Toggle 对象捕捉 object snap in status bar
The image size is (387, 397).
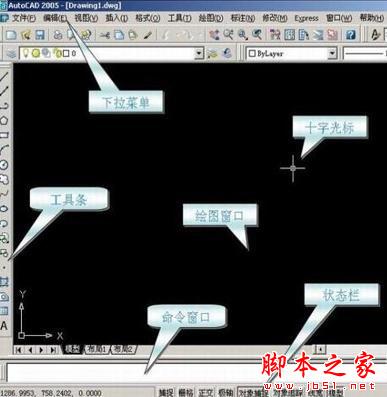[253, 392]
